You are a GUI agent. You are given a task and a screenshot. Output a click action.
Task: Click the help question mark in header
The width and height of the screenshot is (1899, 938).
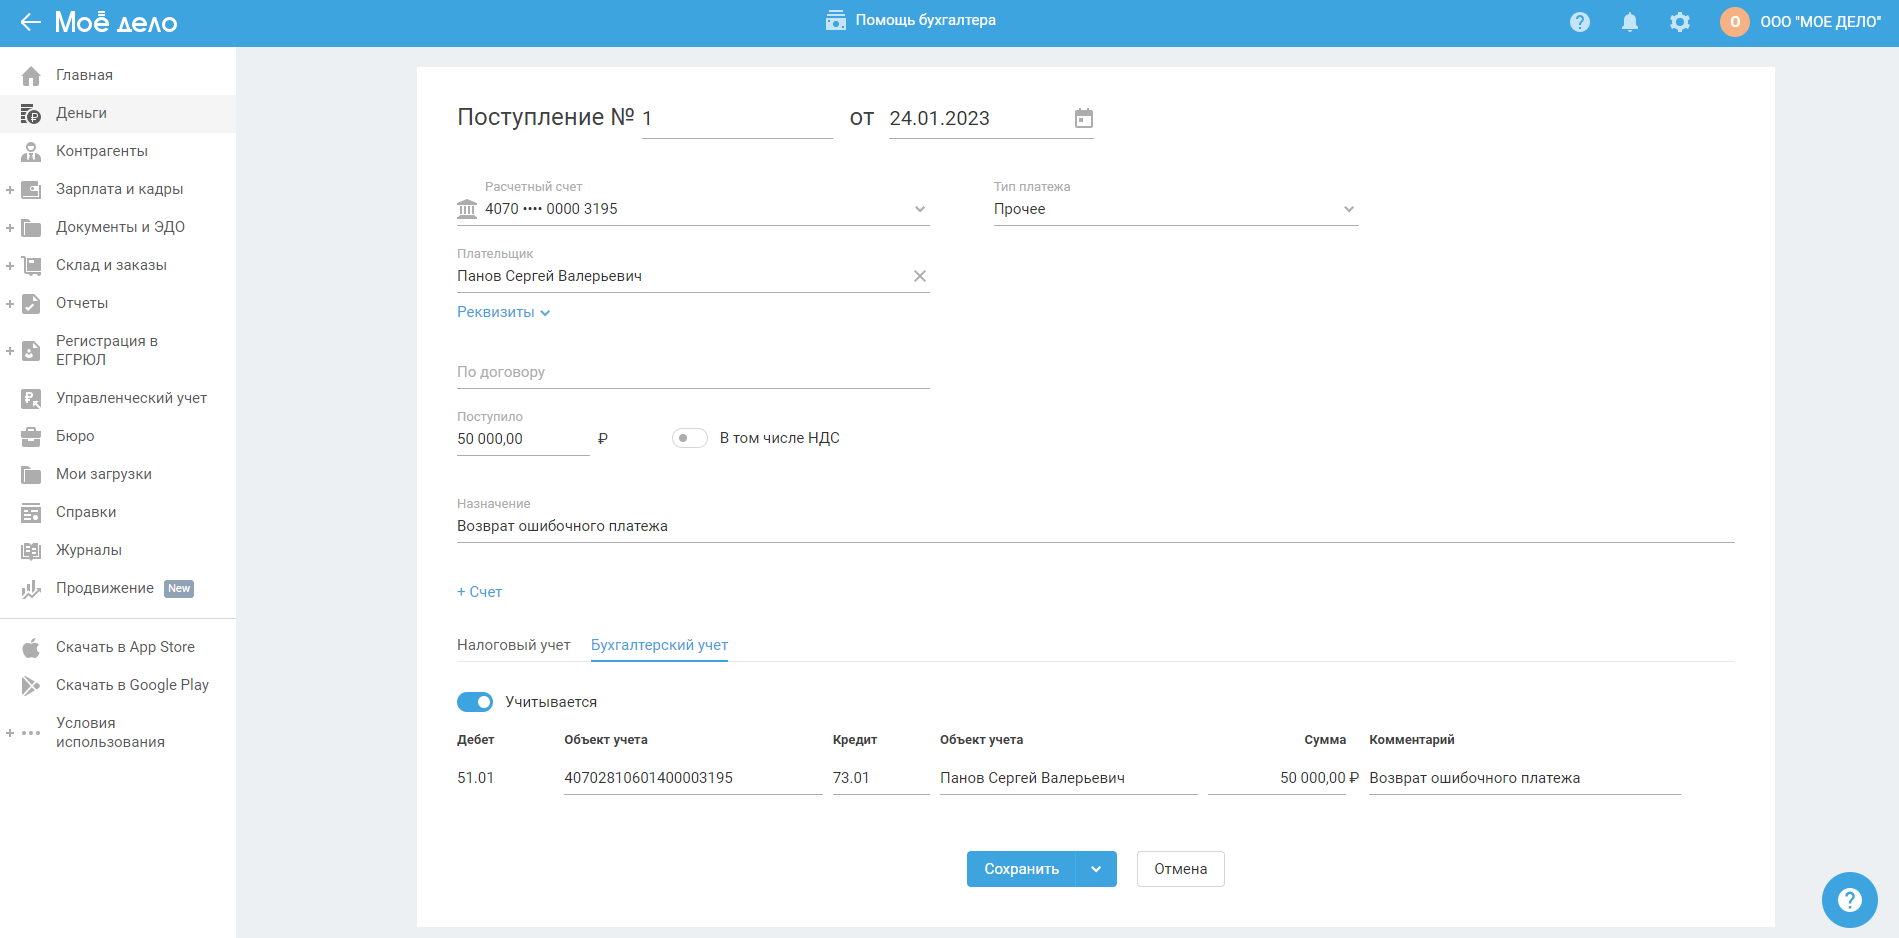(1579, 22)
